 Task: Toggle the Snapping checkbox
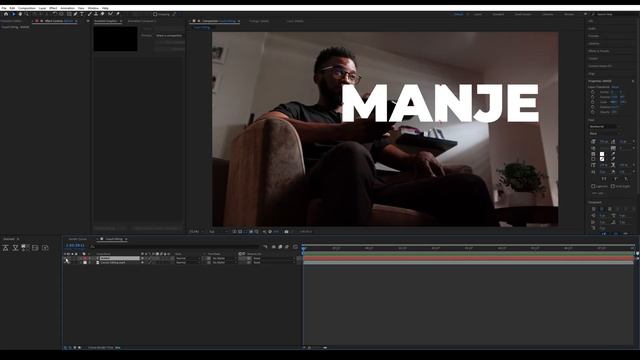[155, 14]
